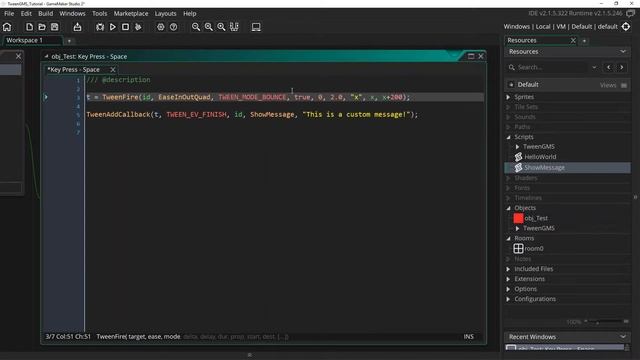Click the Views list icon
The width and height of the screenshot is (640, 360).
pyautogui.click(x=624, y=85)
